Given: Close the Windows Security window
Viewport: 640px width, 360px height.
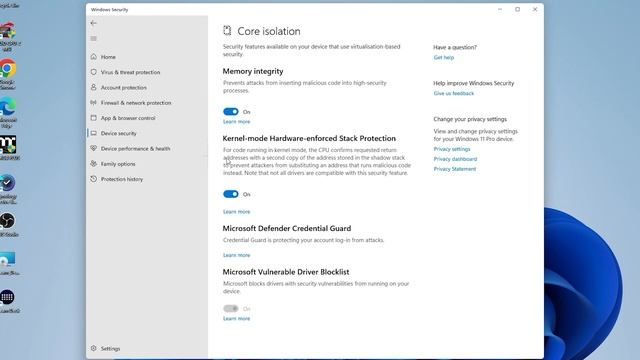Looking at the screenshot, I should point(535,9).
